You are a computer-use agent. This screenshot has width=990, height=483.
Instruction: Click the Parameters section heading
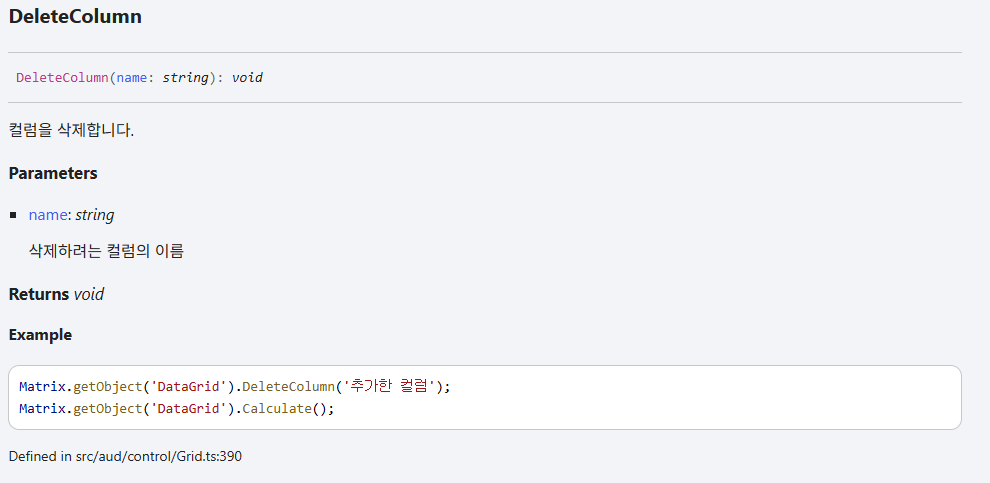53,174
